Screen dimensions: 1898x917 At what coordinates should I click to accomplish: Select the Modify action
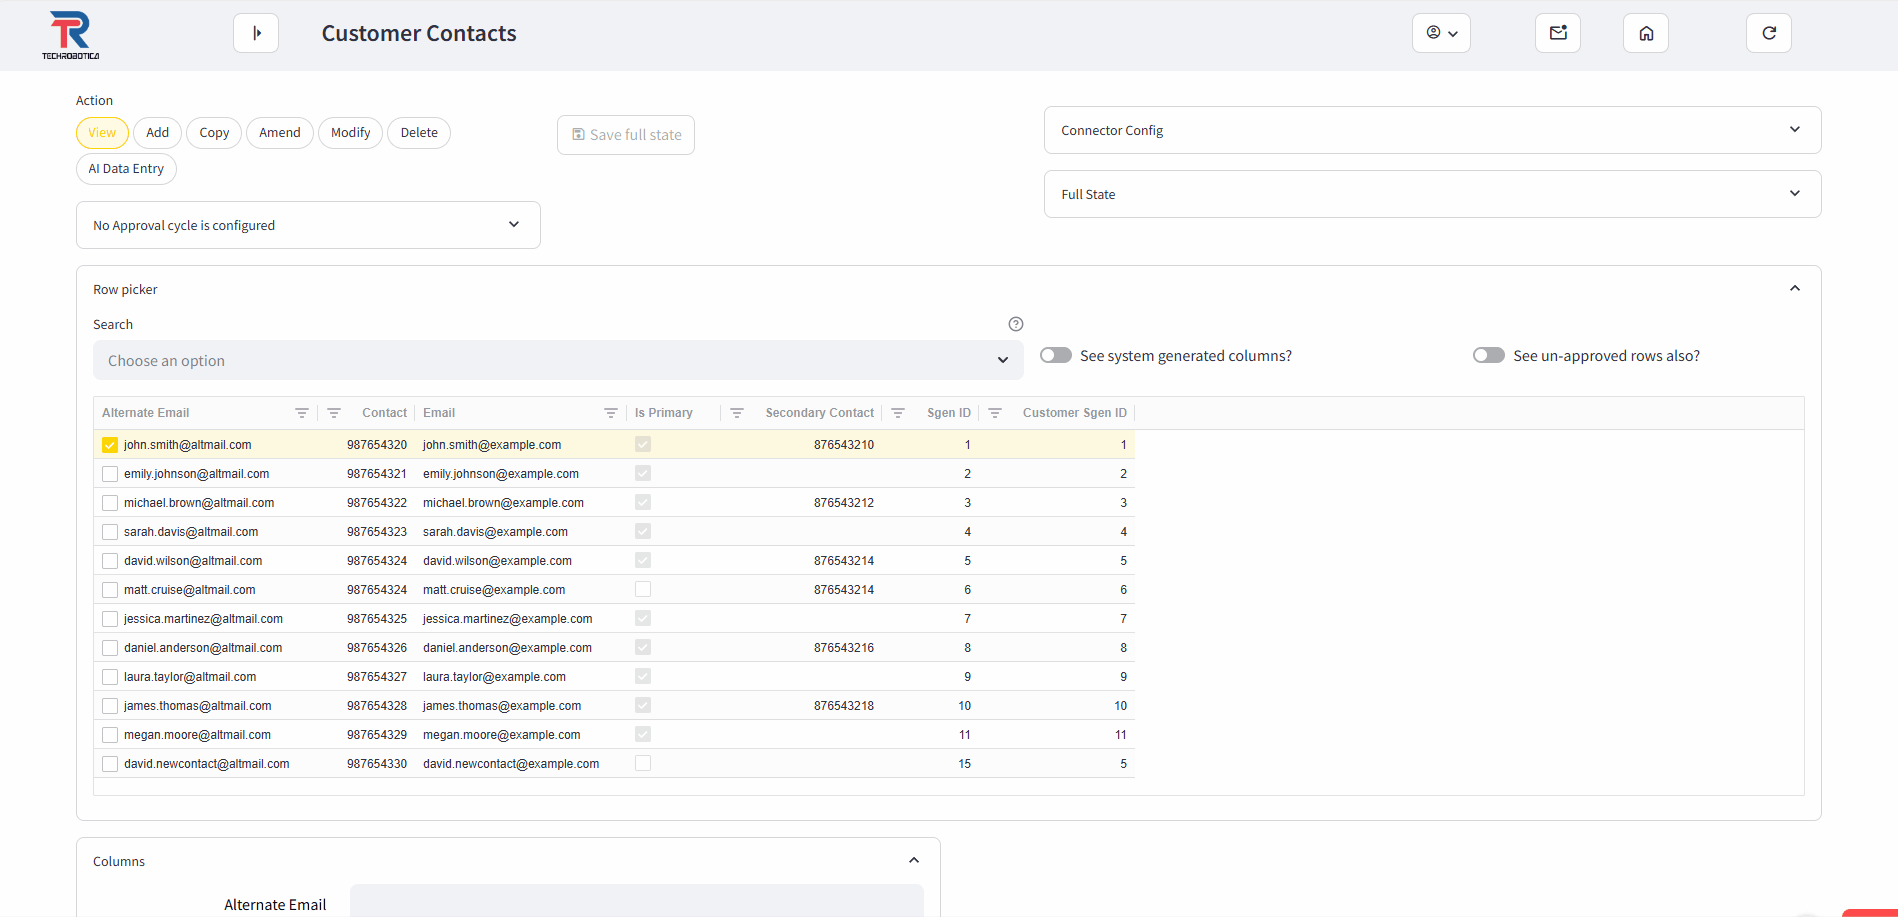(350, 133)
